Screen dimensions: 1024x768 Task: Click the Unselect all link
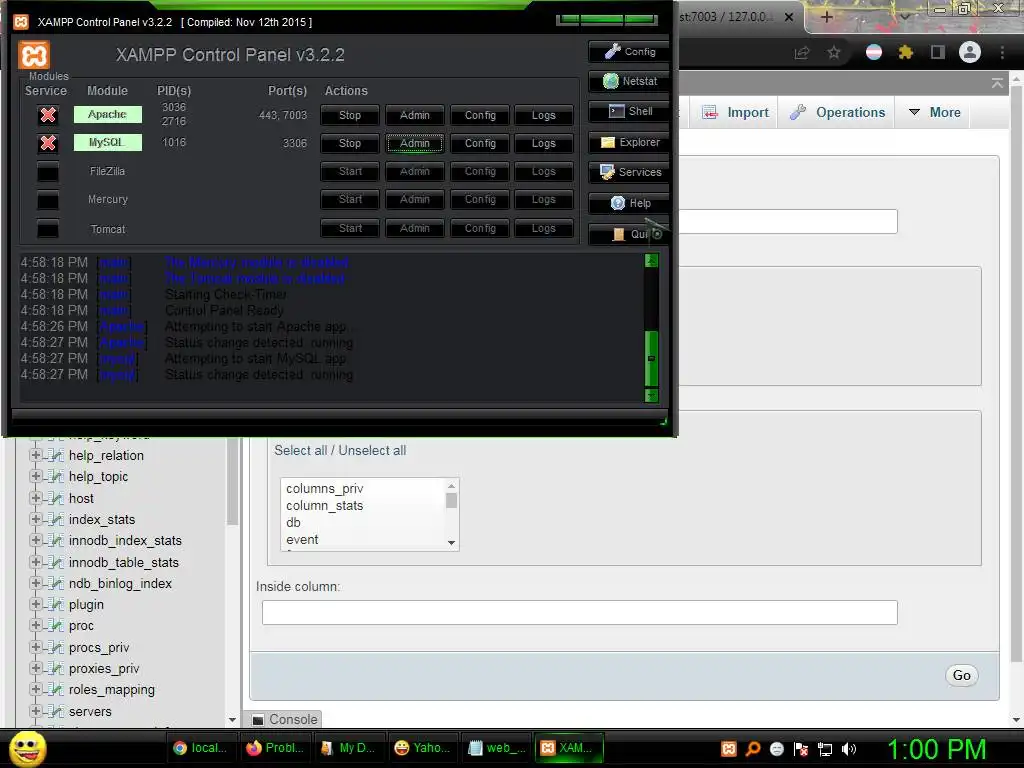[372, 451]
